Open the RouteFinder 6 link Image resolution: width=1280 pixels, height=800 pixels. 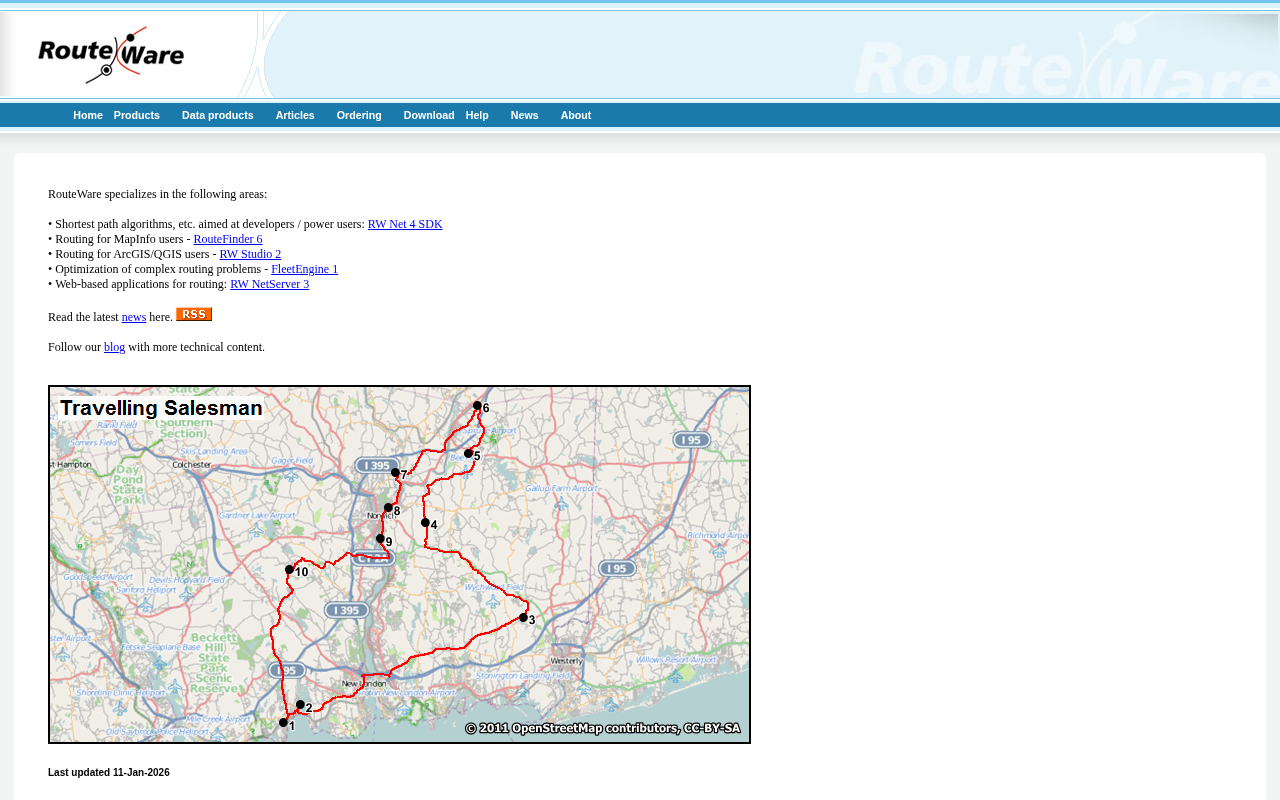228,239
